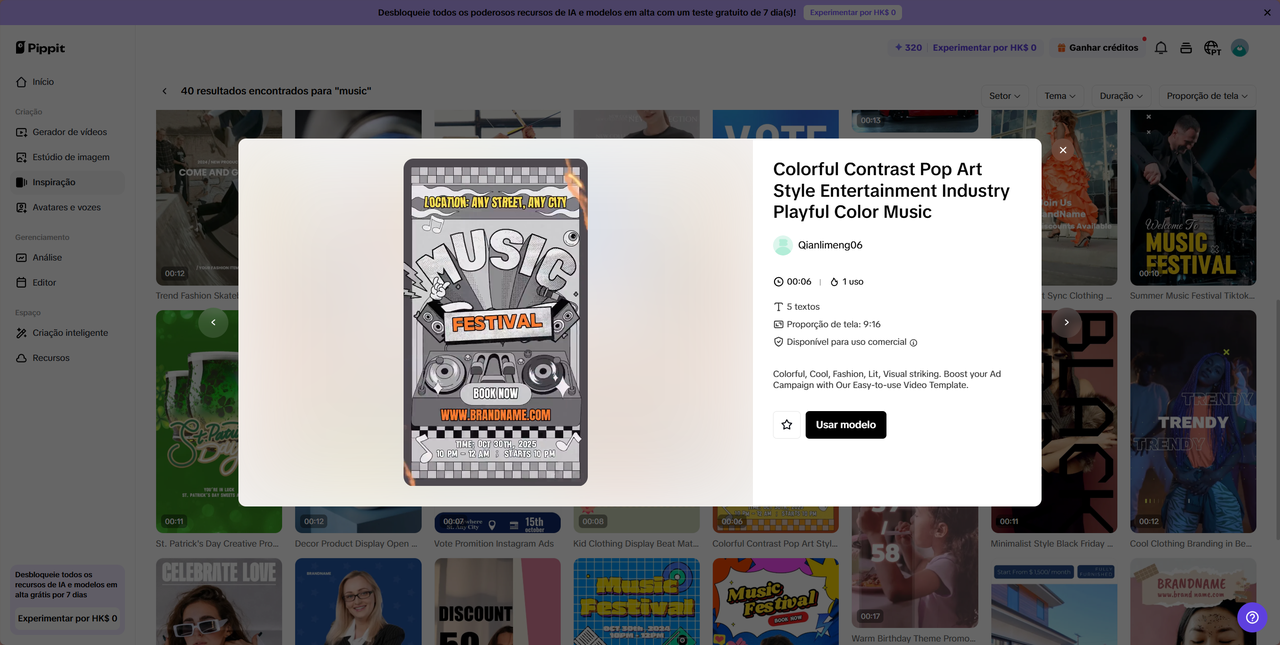Click the language globe icon
The width and height of the screenshot is (1280, 645).
click(x=1212, y=48)
